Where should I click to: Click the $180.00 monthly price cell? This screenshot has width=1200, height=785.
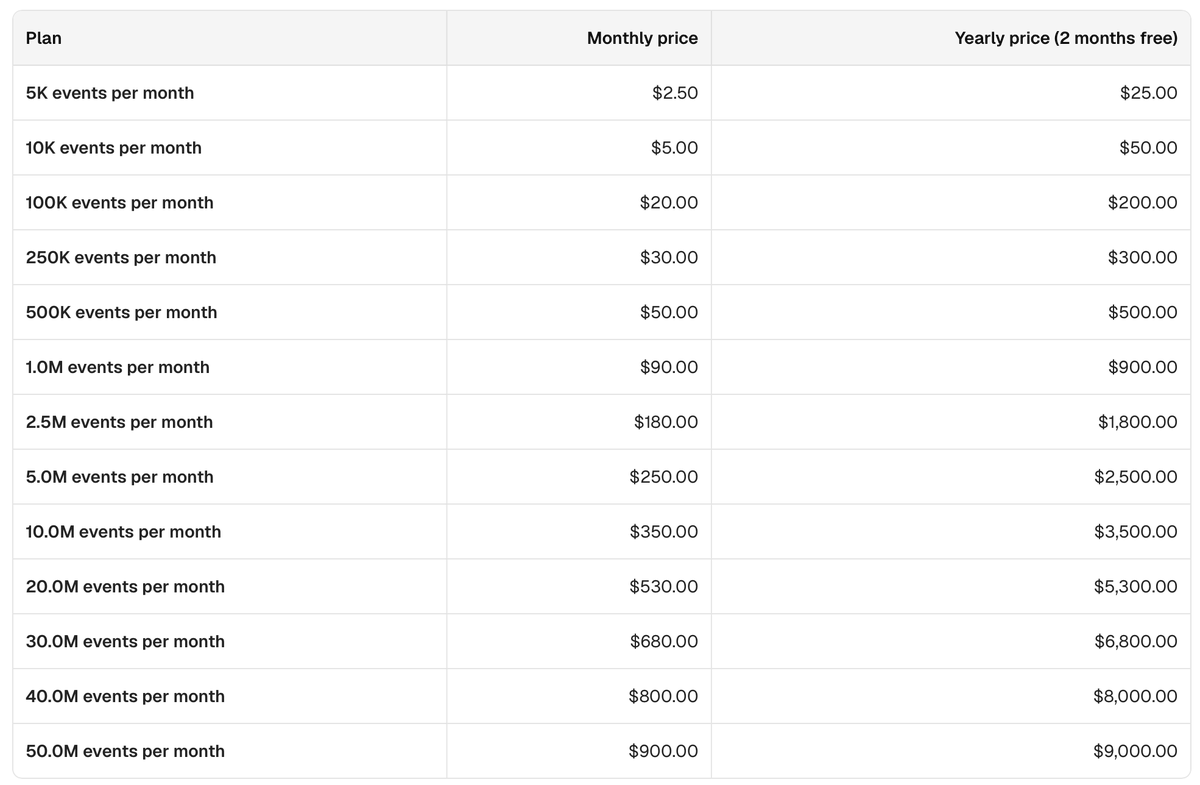click(x=666, y=422)
